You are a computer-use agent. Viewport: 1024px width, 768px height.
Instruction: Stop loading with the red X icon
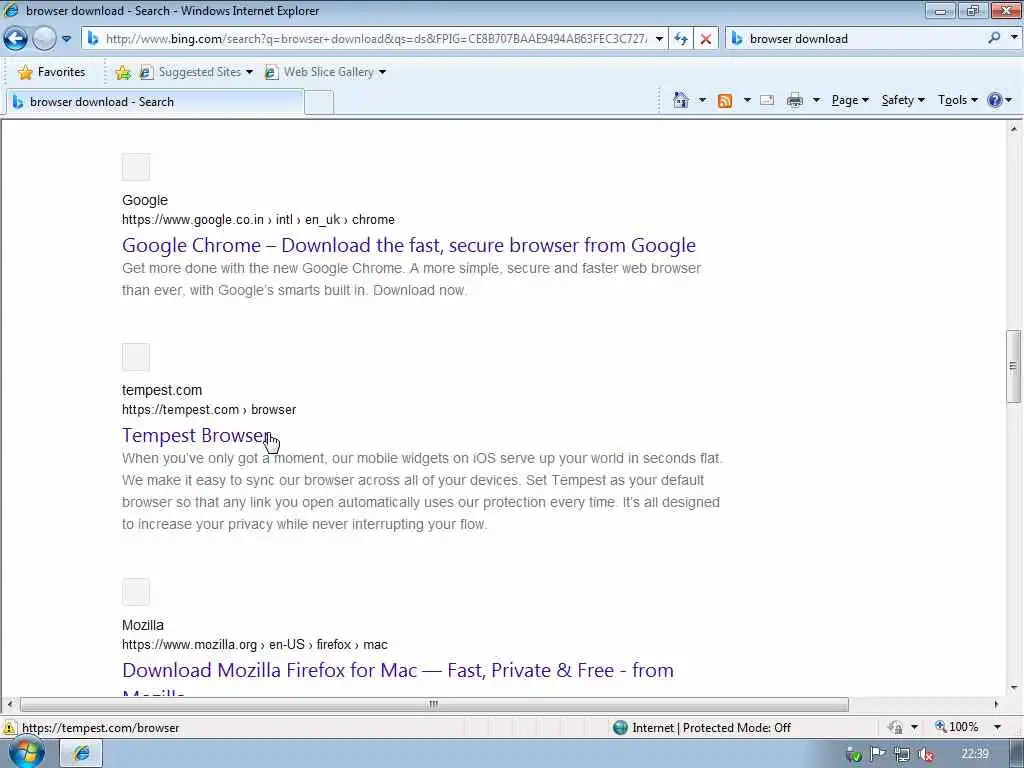(706, 39)
